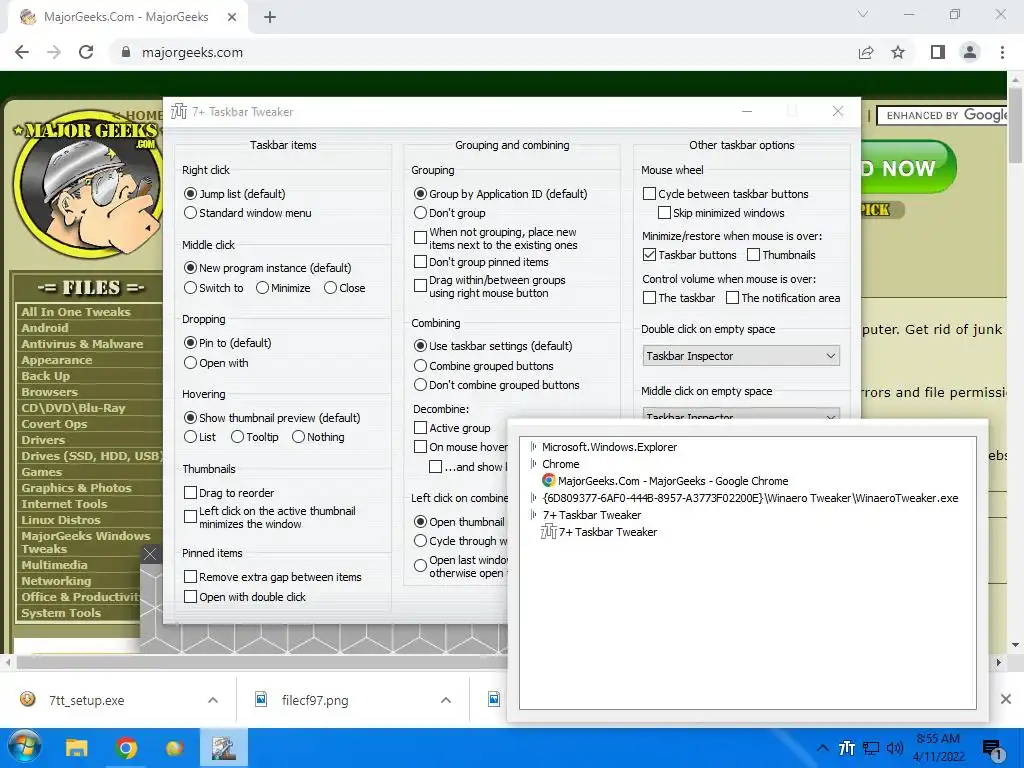Choose Tooltip for hovering

[237, 437]
